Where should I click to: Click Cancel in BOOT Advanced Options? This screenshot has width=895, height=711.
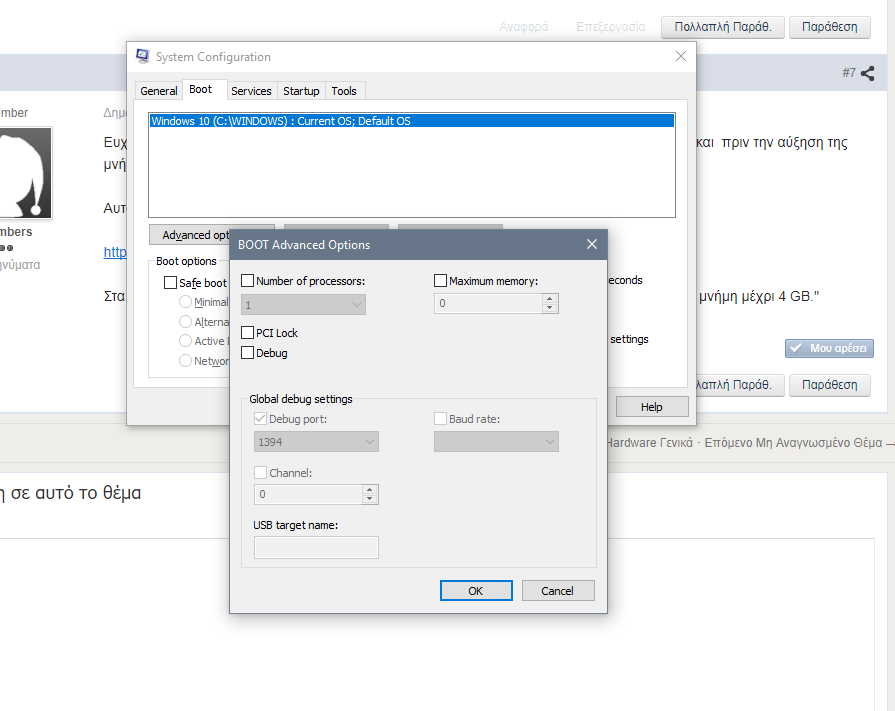(558, 591)
